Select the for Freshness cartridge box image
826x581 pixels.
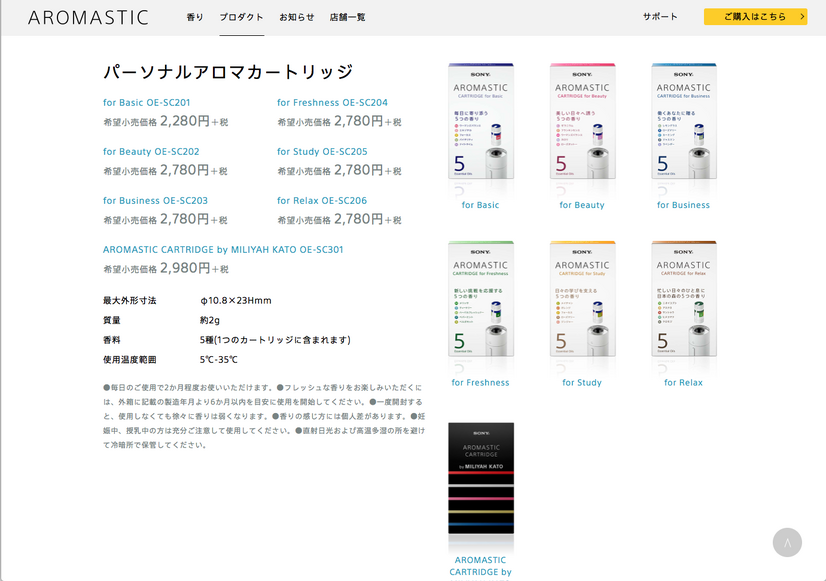point(481,299)
